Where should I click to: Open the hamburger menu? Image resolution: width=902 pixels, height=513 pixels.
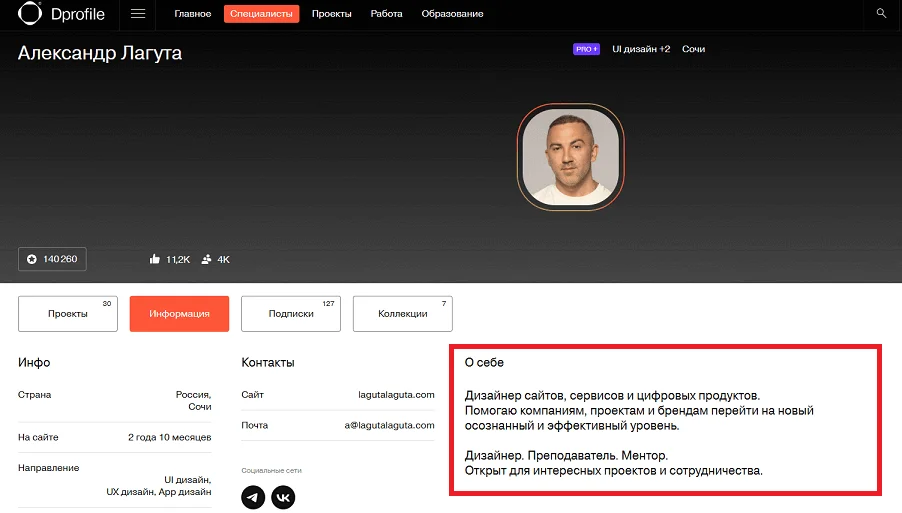point(138,14)
